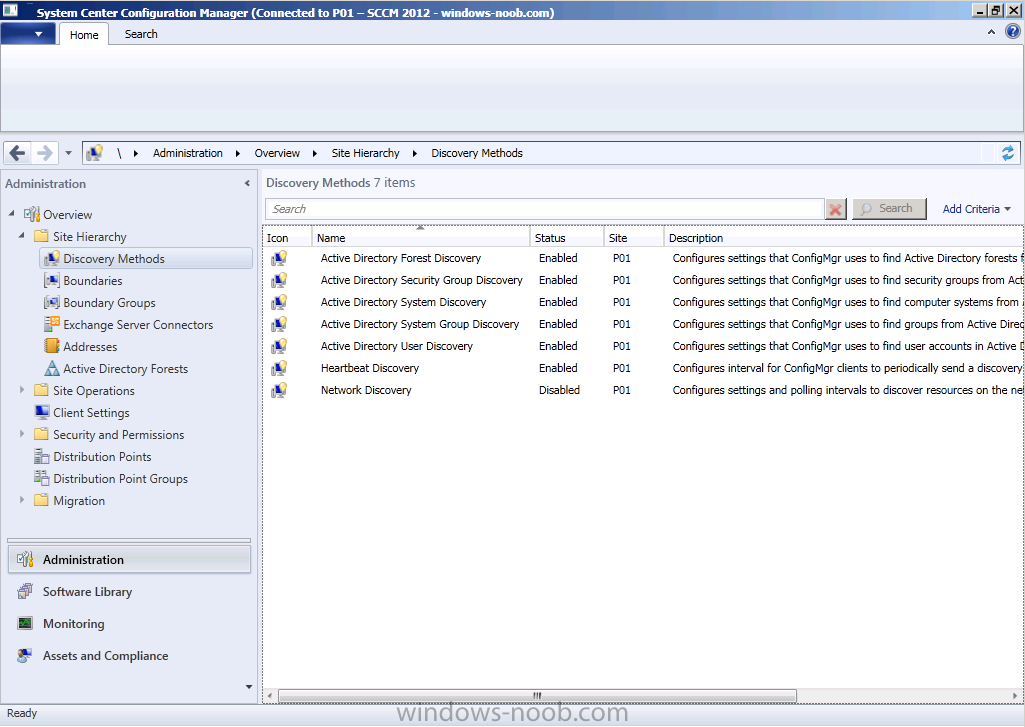This screenshot has width=1025, height=727.
Task: Select the Network Discovery row icon
Action: (x=279, y=390)
